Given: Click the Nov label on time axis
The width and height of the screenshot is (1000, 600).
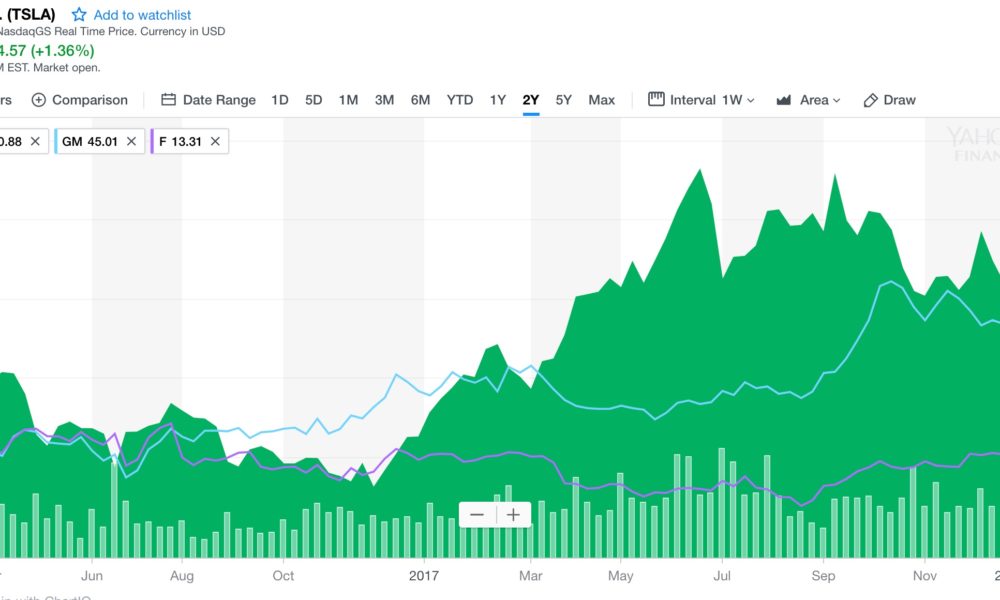Looking at the screenshot, I should point(925,576).
